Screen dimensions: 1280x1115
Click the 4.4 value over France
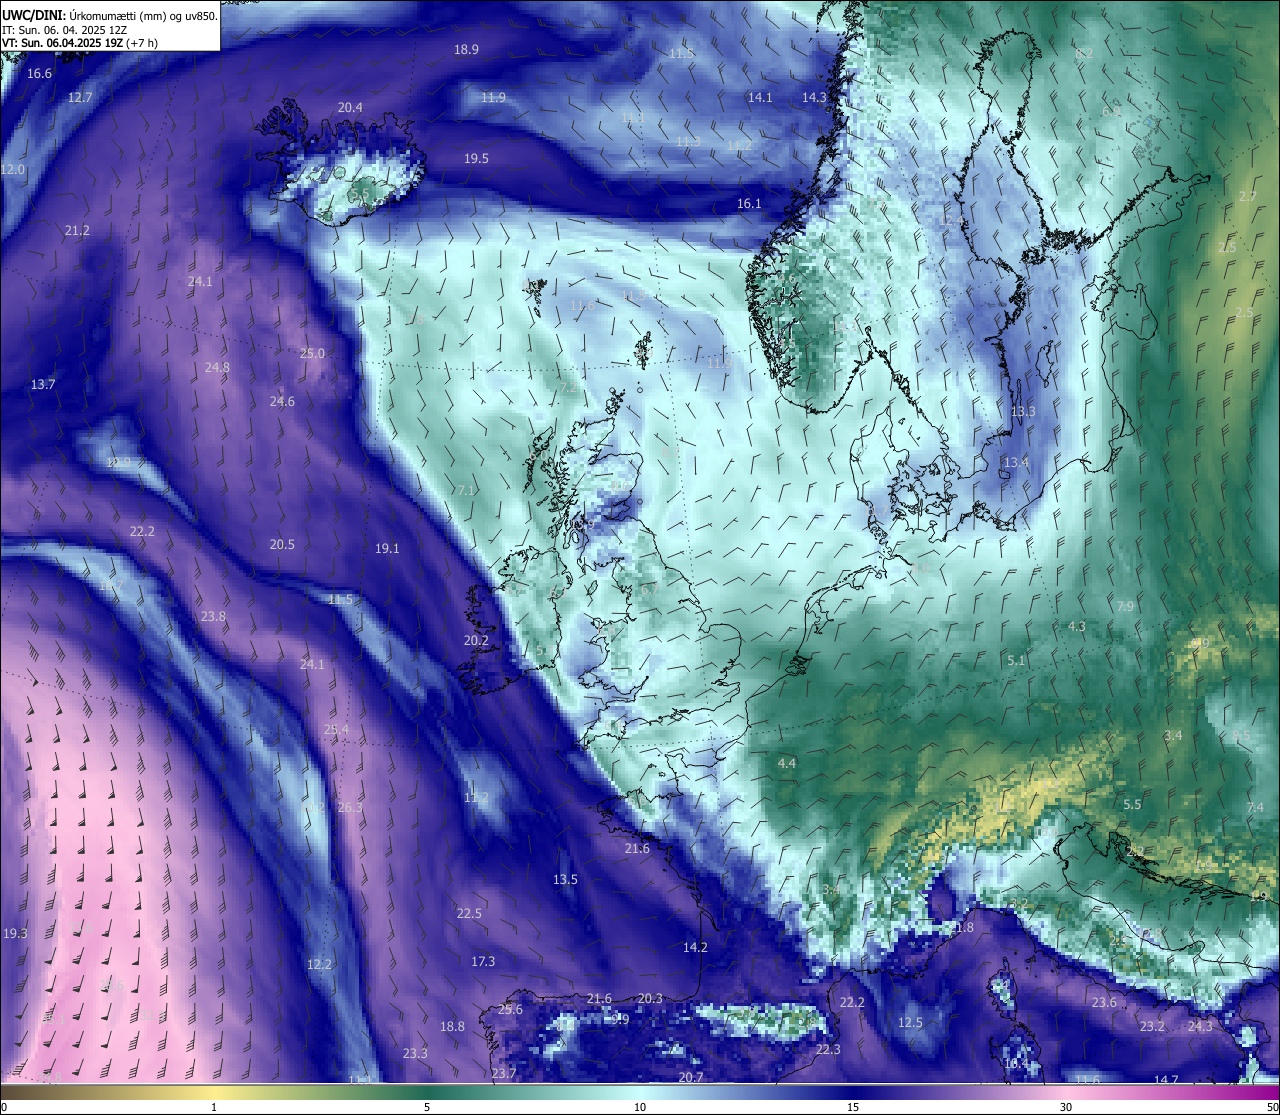pos(787,763)
